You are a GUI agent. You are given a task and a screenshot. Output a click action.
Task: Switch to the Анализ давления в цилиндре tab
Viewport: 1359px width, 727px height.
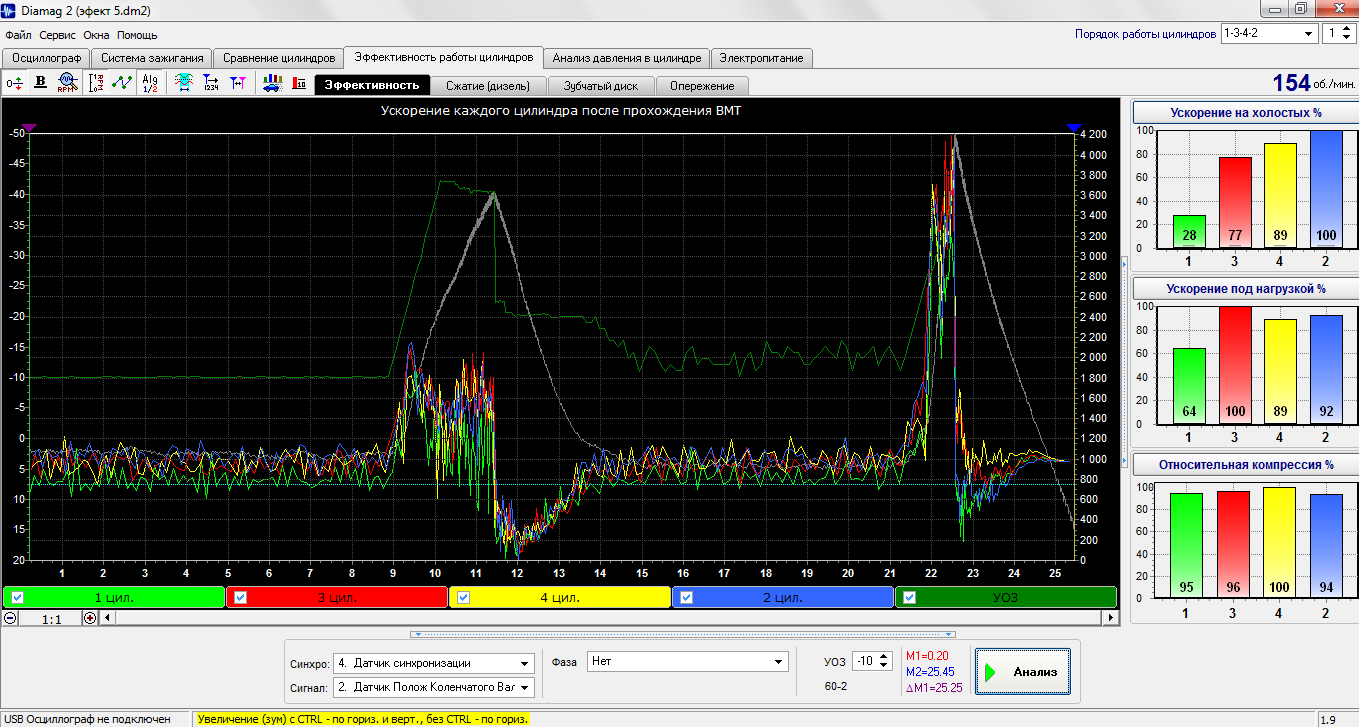(628, 58)
